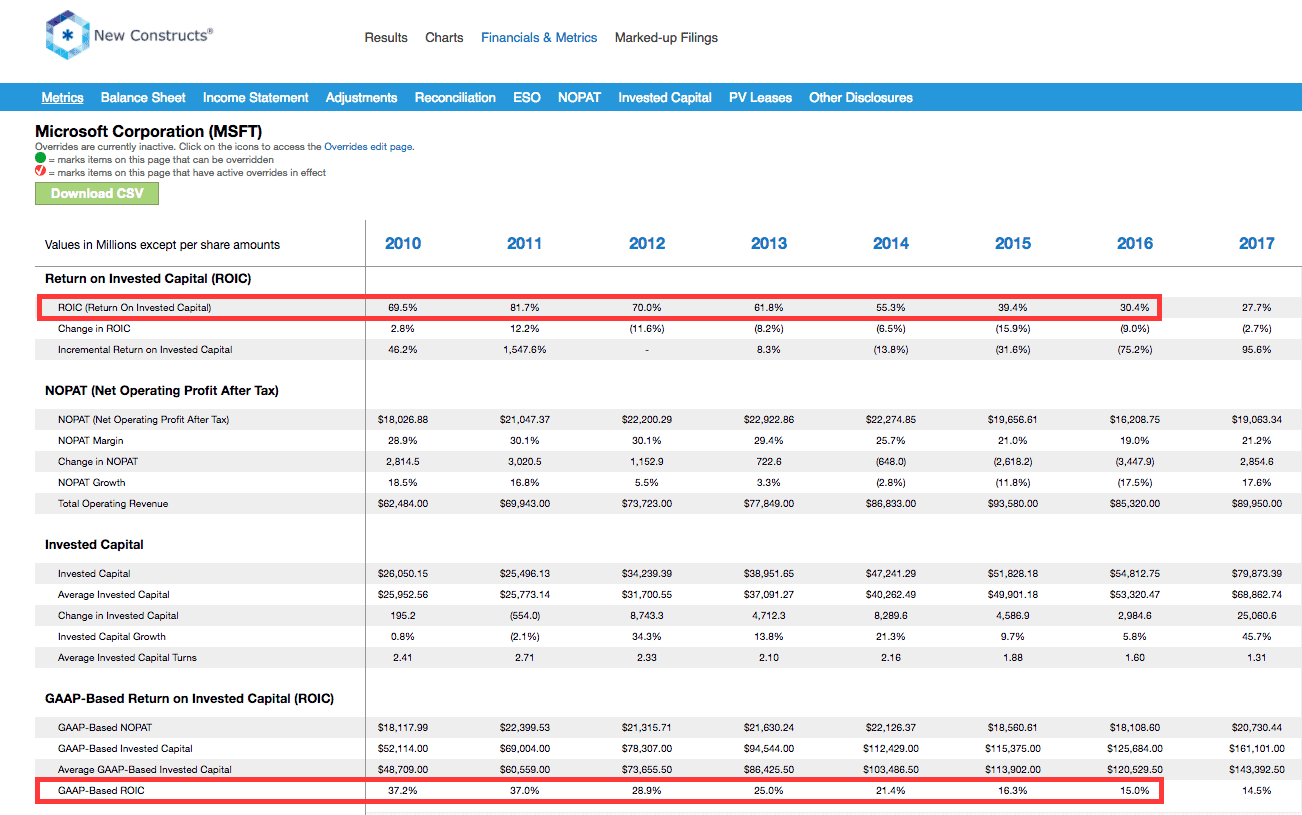Click the Values in Millions header note
This screenshot has height=815, width=1302.
pyautogui.click(x=162, y=245)
